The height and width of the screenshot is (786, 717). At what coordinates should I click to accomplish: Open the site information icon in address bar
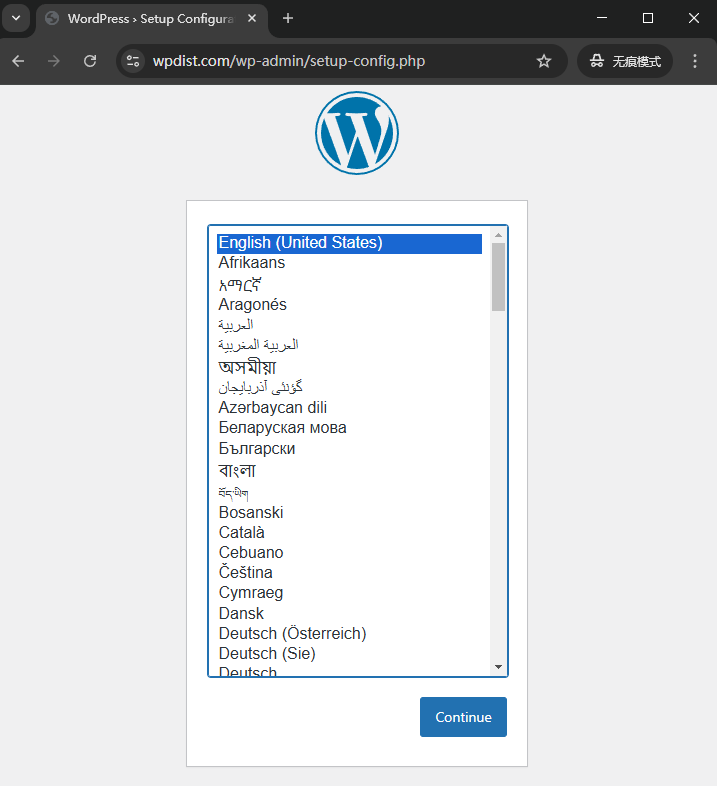pyautogui.click(x=133, y=61)
